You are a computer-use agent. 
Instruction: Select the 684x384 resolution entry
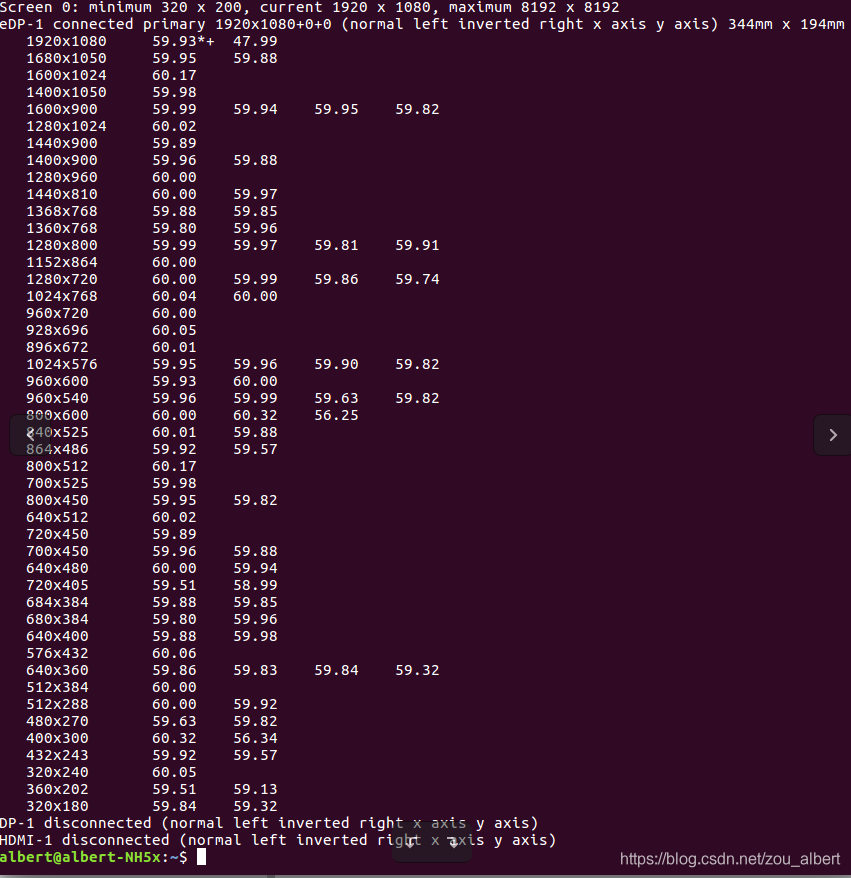(57, 602)
